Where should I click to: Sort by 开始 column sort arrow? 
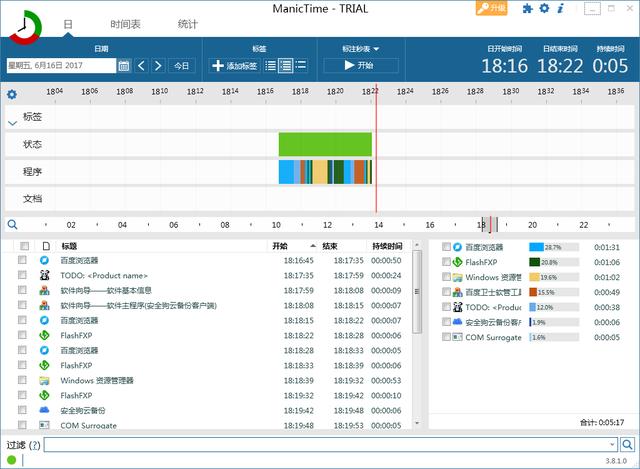(313, 246)
